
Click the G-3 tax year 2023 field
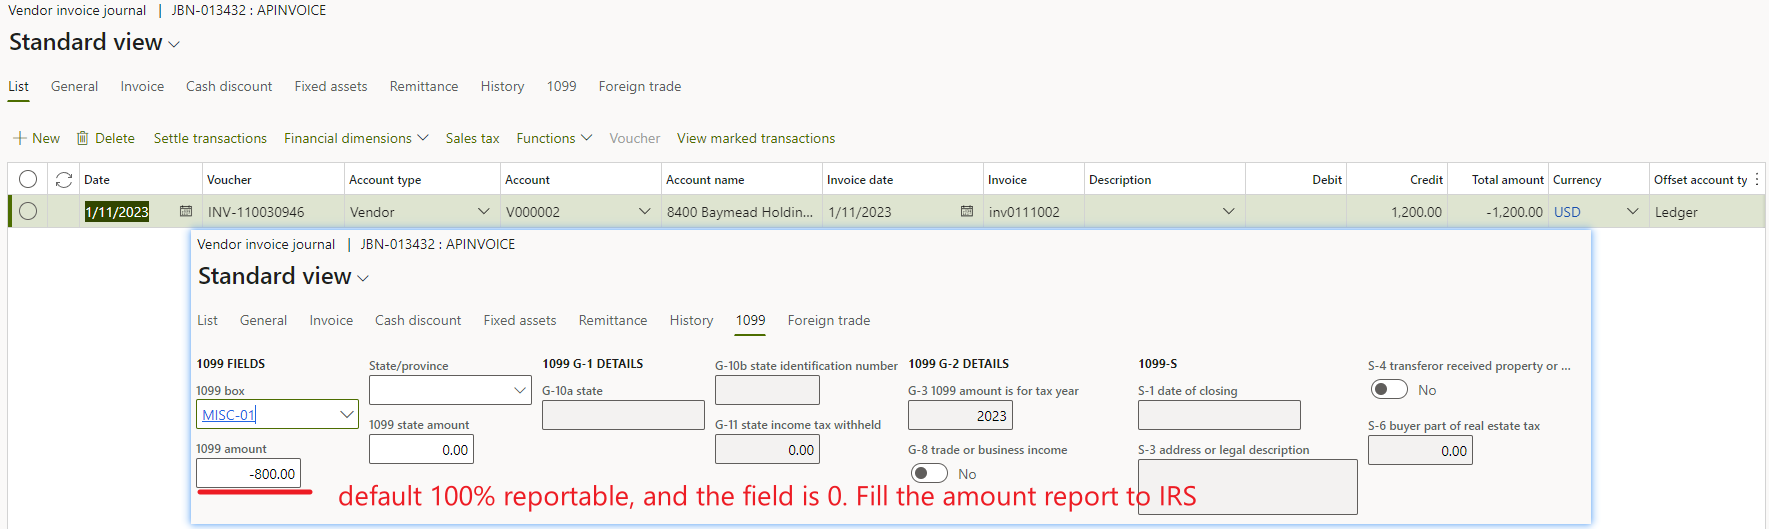click(960, 415)
